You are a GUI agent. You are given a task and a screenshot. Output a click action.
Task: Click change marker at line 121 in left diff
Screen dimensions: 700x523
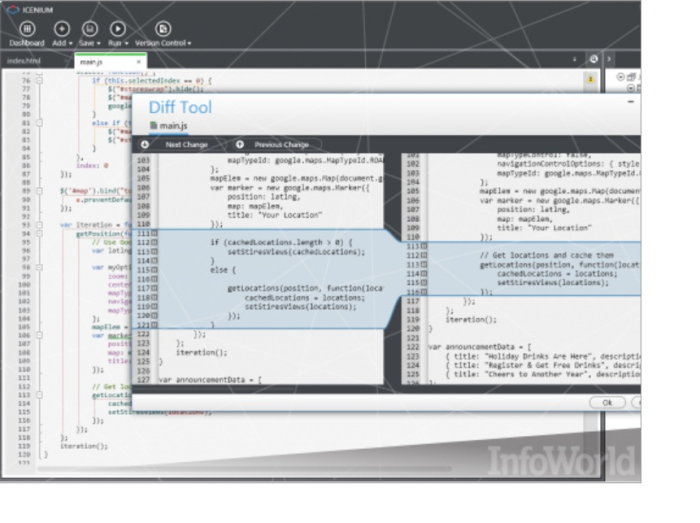154,325
